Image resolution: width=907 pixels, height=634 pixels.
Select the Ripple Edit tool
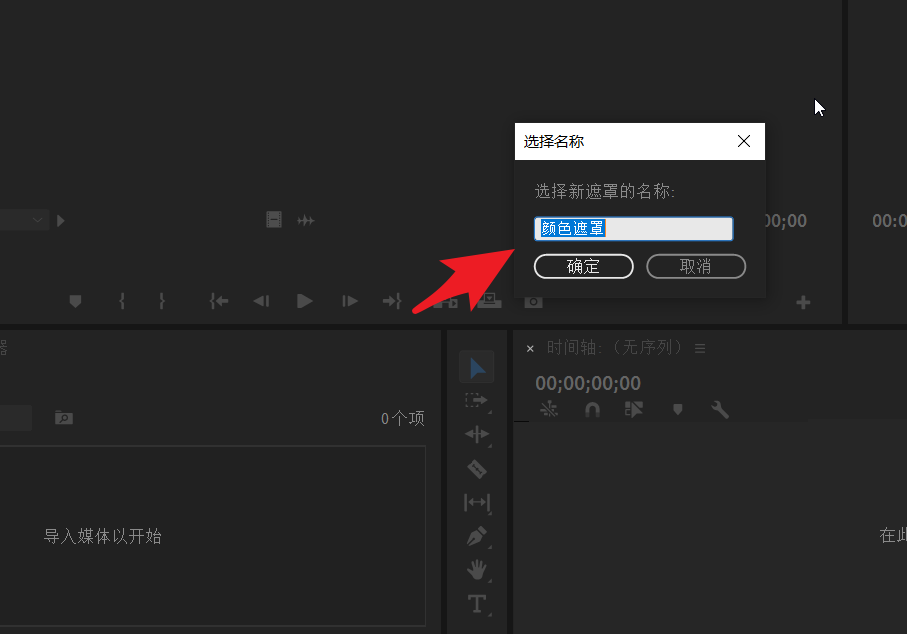pyautogui.click(x=477, y=434)
